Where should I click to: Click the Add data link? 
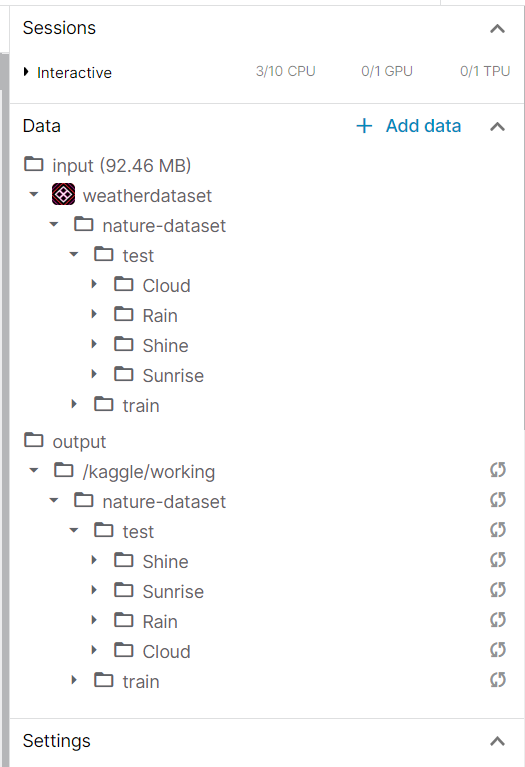423,126
